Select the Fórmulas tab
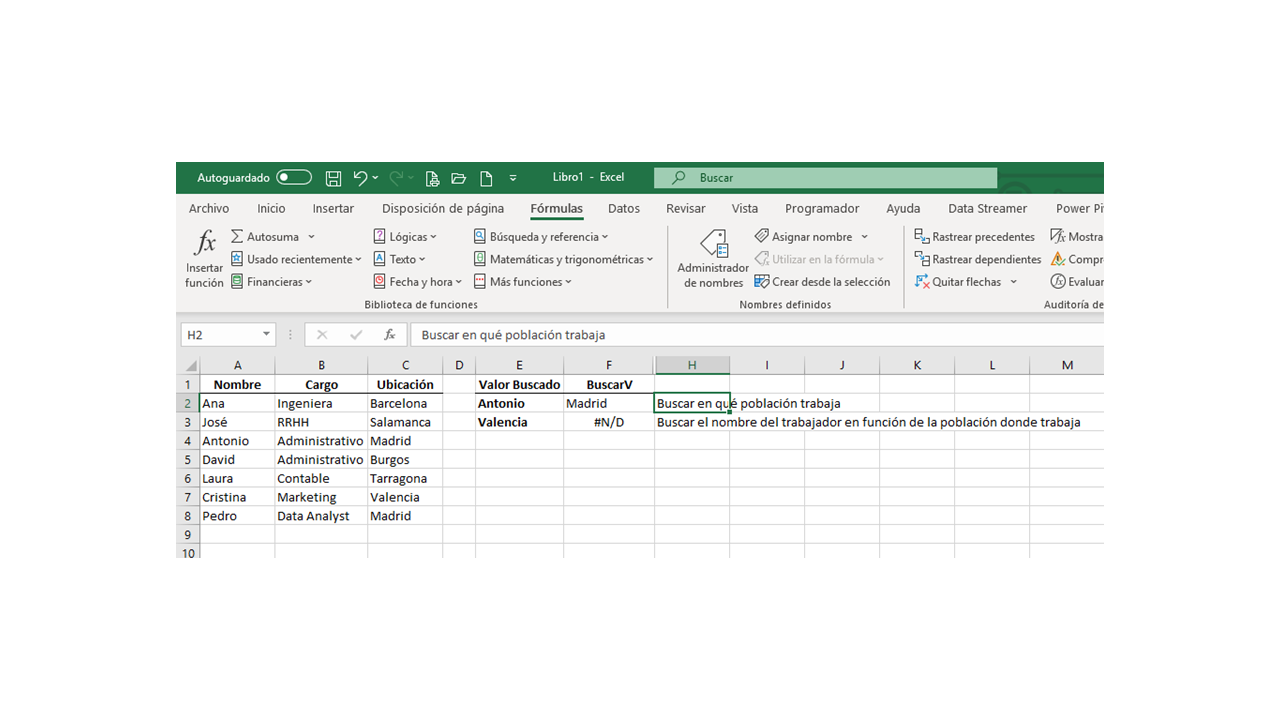Image resolution: width=1280 pixels, height=720 pixels. pyautogui.click(x=557, y=209)
